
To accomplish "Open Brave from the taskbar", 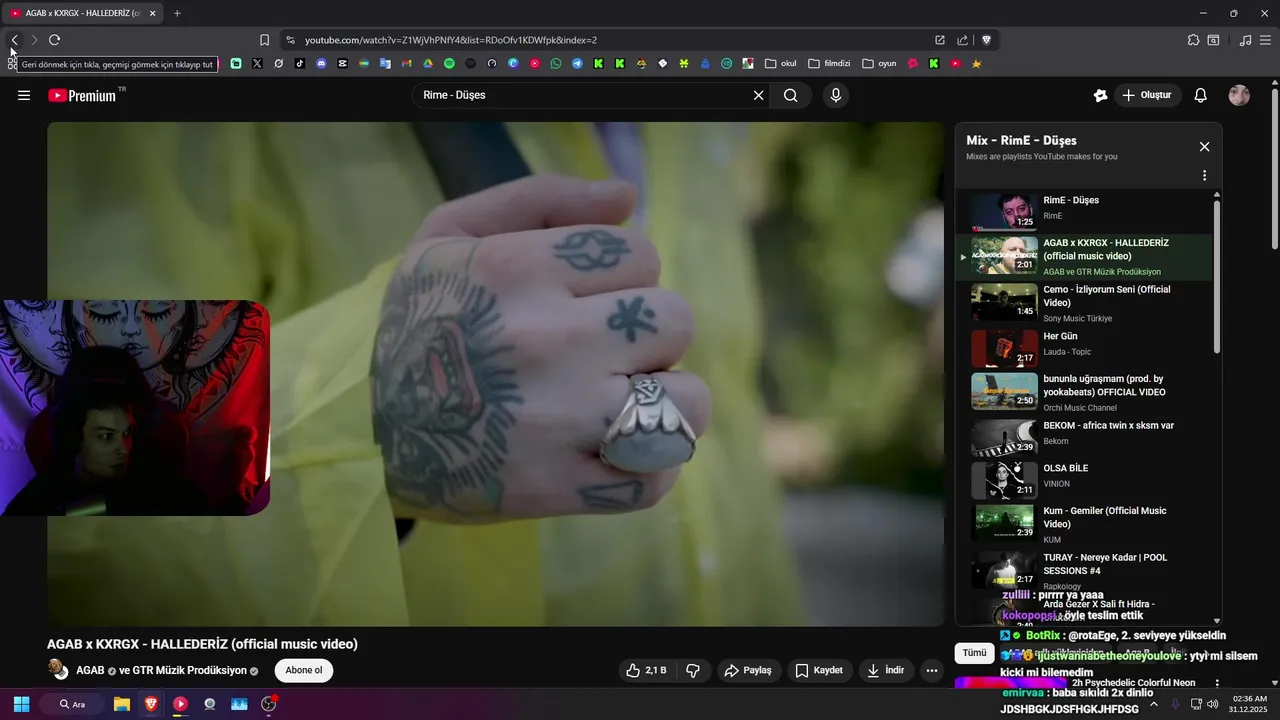I will [x=151, y=704].
